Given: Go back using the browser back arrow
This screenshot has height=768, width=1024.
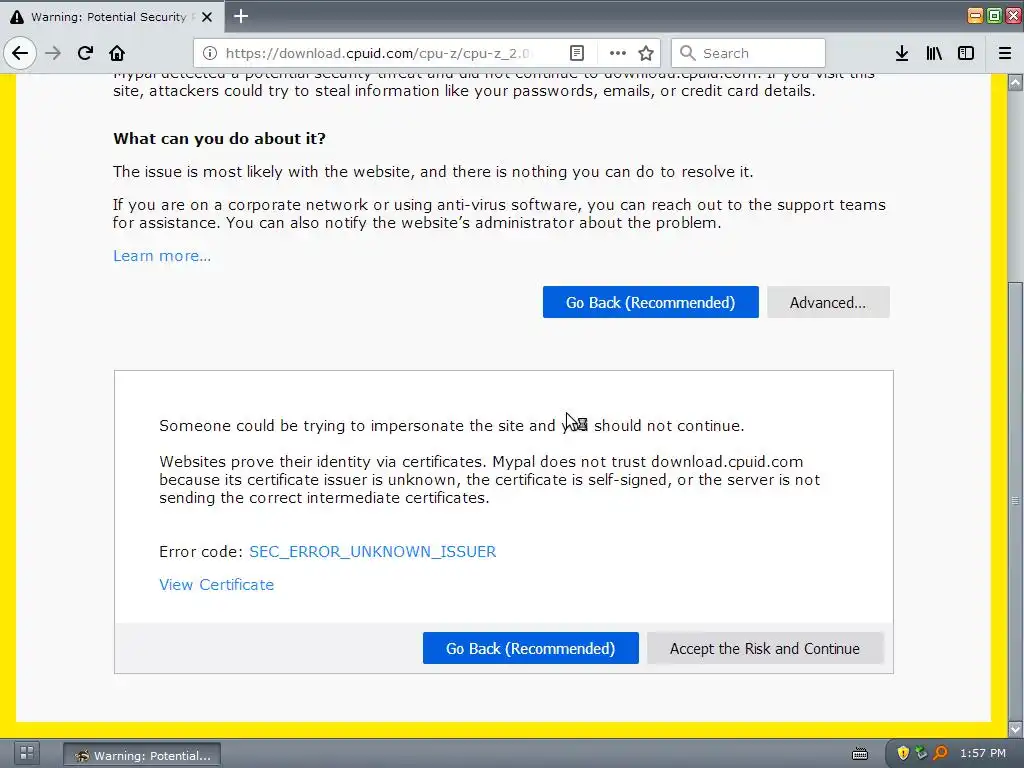Looking at the screenshot, I should click(20, 53).
